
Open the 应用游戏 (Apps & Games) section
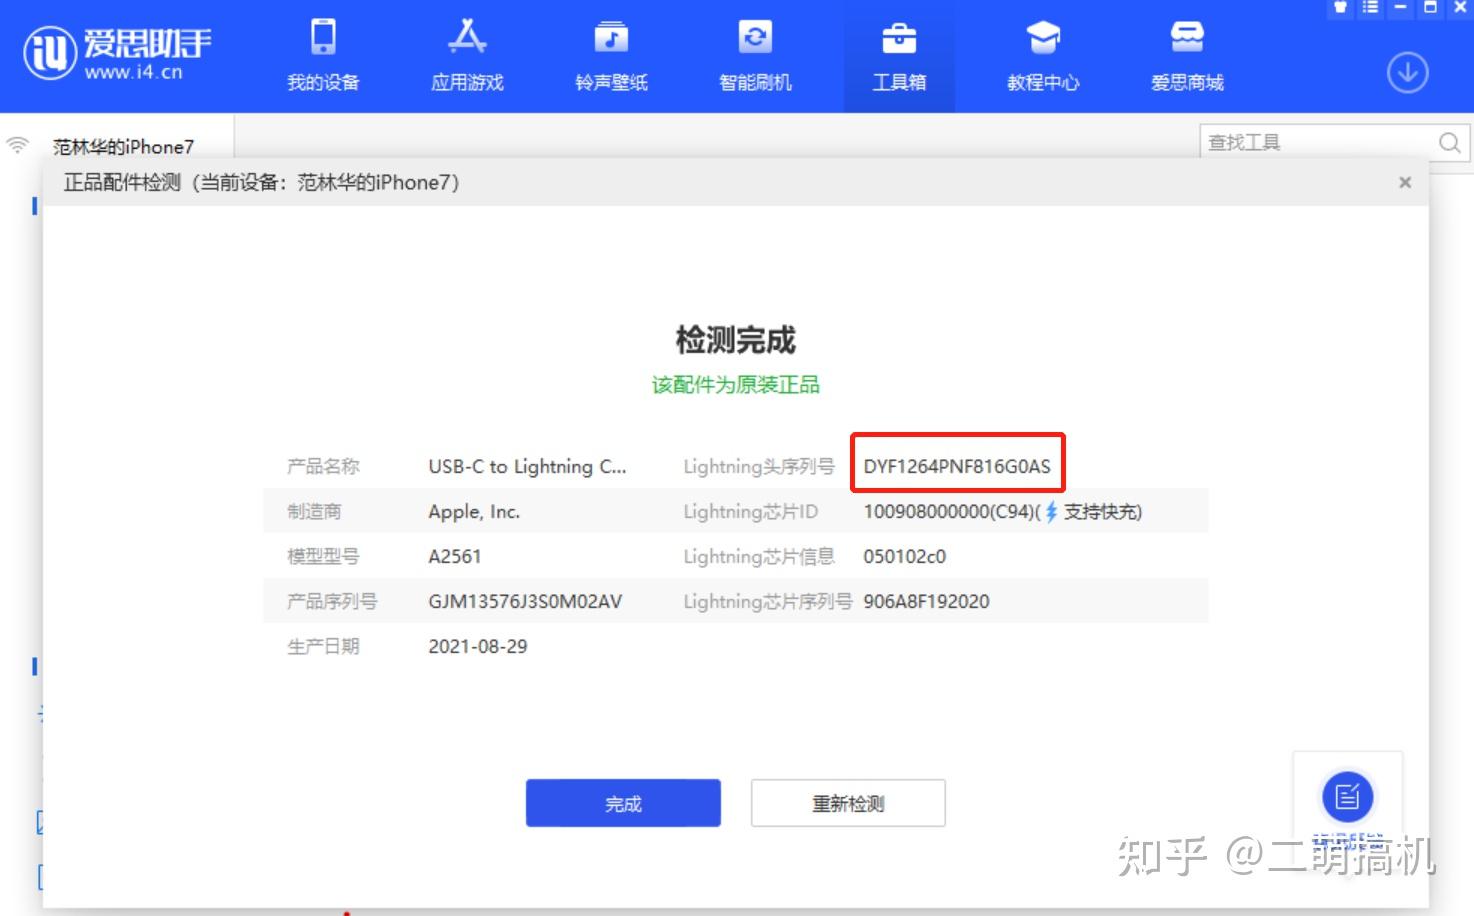click(466, 55)
